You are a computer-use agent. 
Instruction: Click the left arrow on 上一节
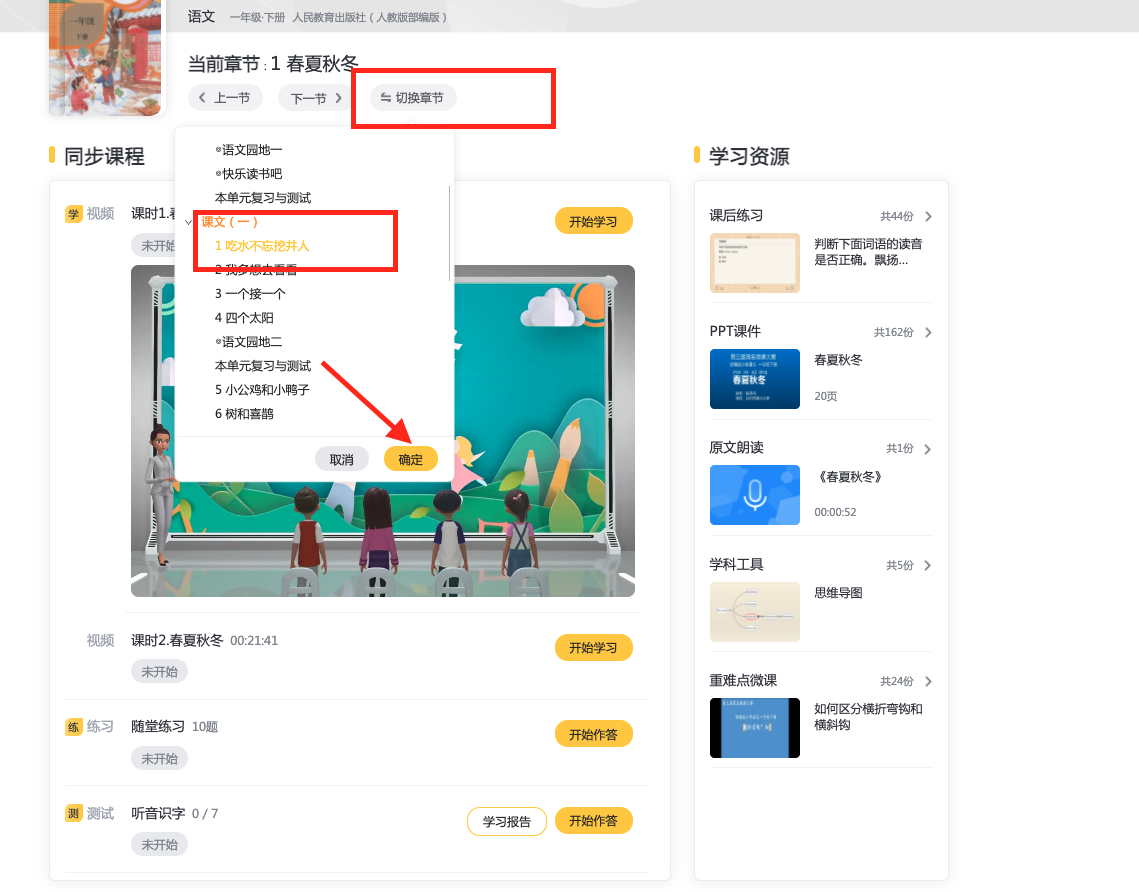[202, 98]
